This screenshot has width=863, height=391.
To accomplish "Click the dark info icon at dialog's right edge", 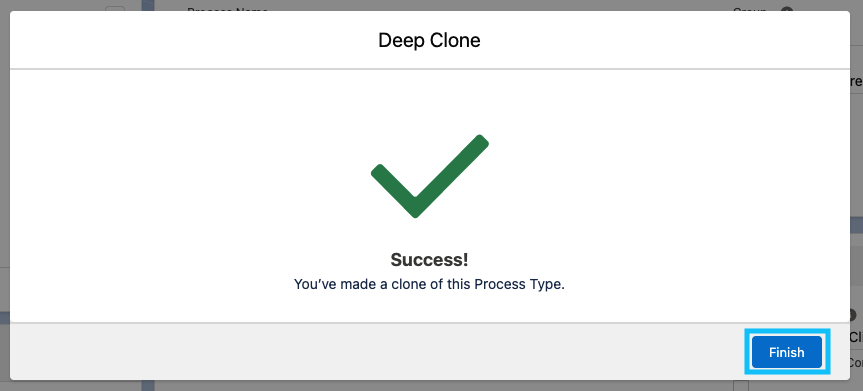I will [854, 315].
